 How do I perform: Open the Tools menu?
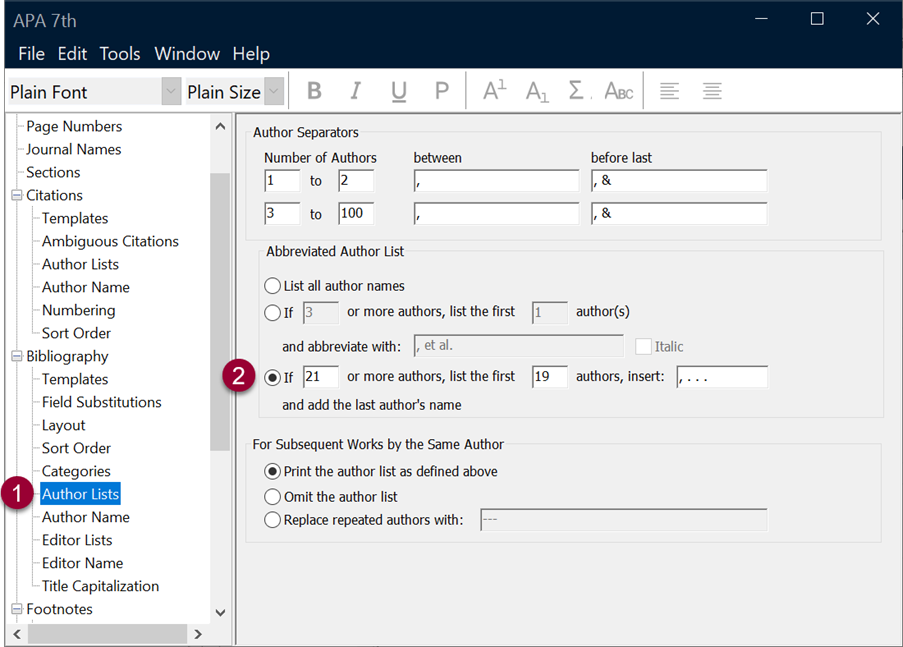coord(120,54)
